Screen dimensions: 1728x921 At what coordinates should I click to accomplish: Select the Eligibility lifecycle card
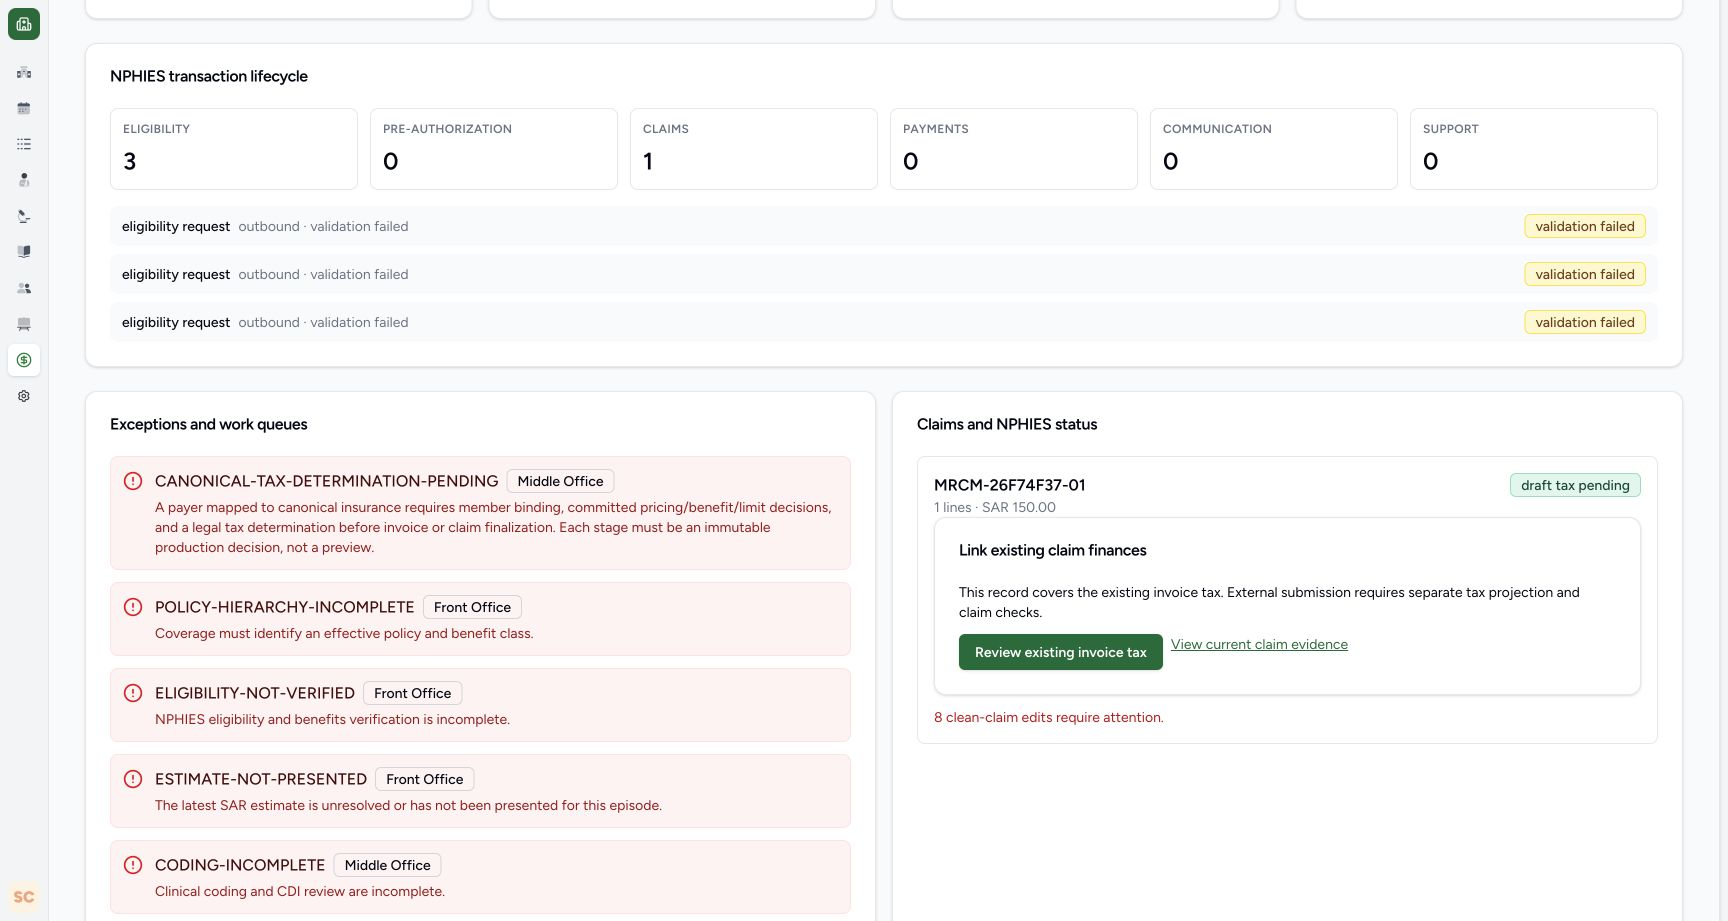(234, 149)
